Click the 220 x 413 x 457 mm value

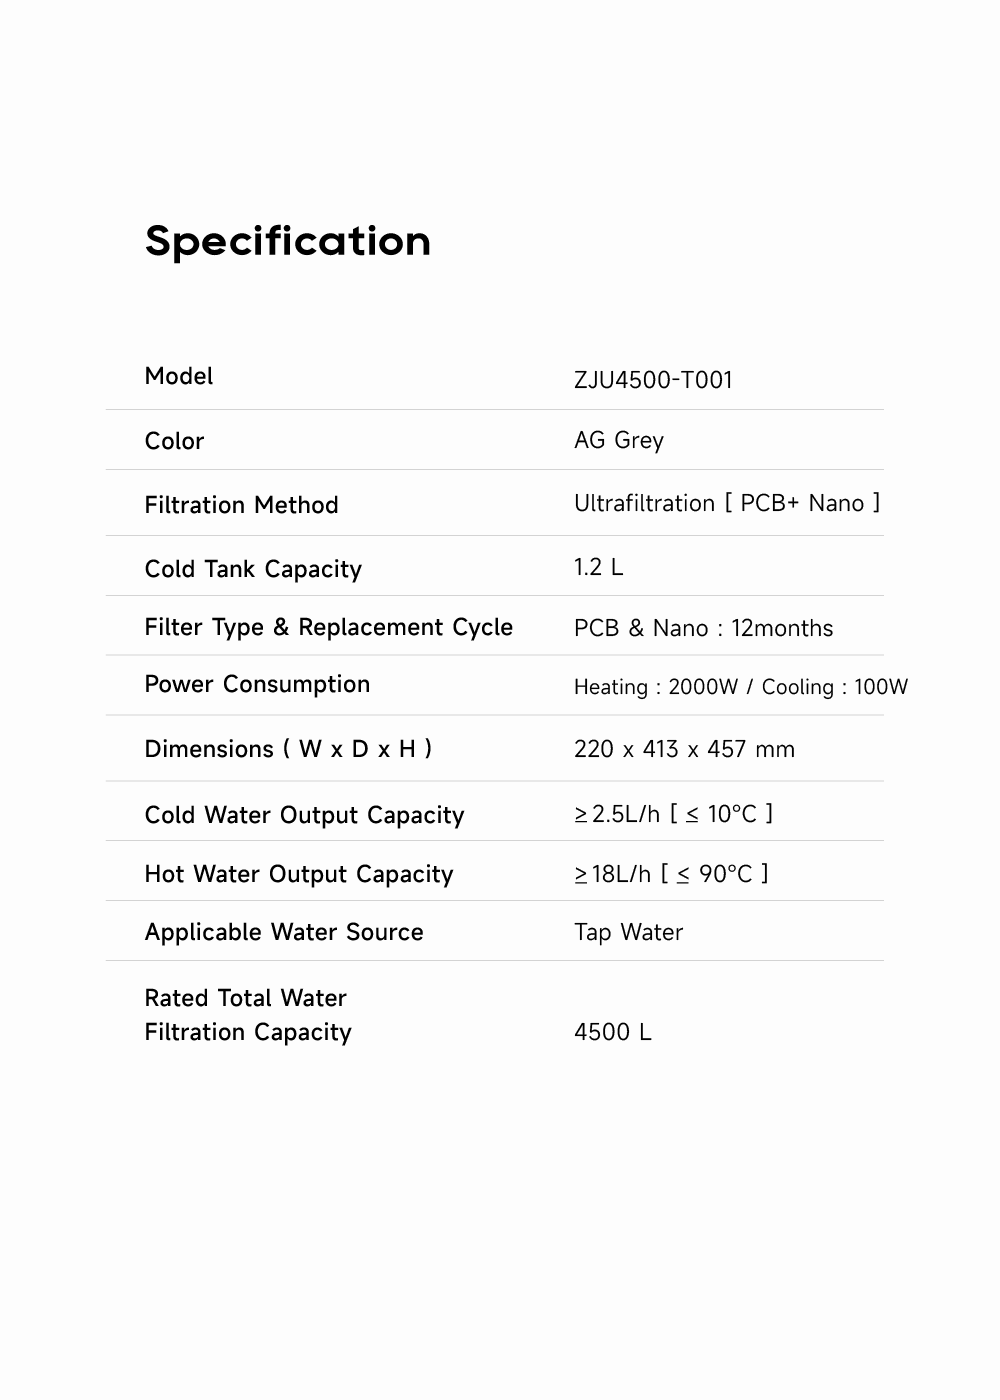(x=684, y=749)
